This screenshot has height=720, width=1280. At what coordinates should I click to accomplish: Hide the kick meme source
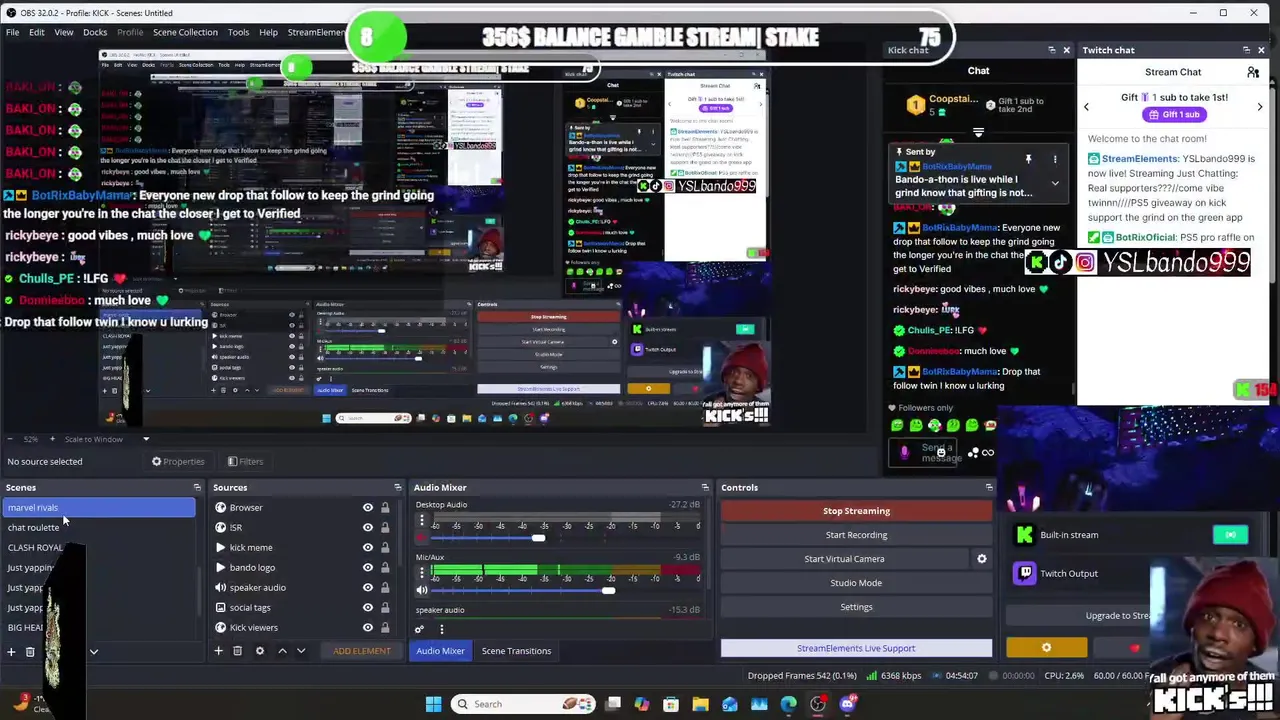tap(367, 548)
